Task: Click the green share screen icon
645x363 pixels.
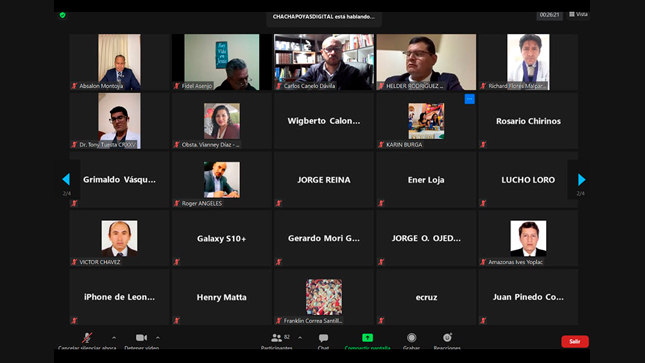Action: tap(367, 337)
